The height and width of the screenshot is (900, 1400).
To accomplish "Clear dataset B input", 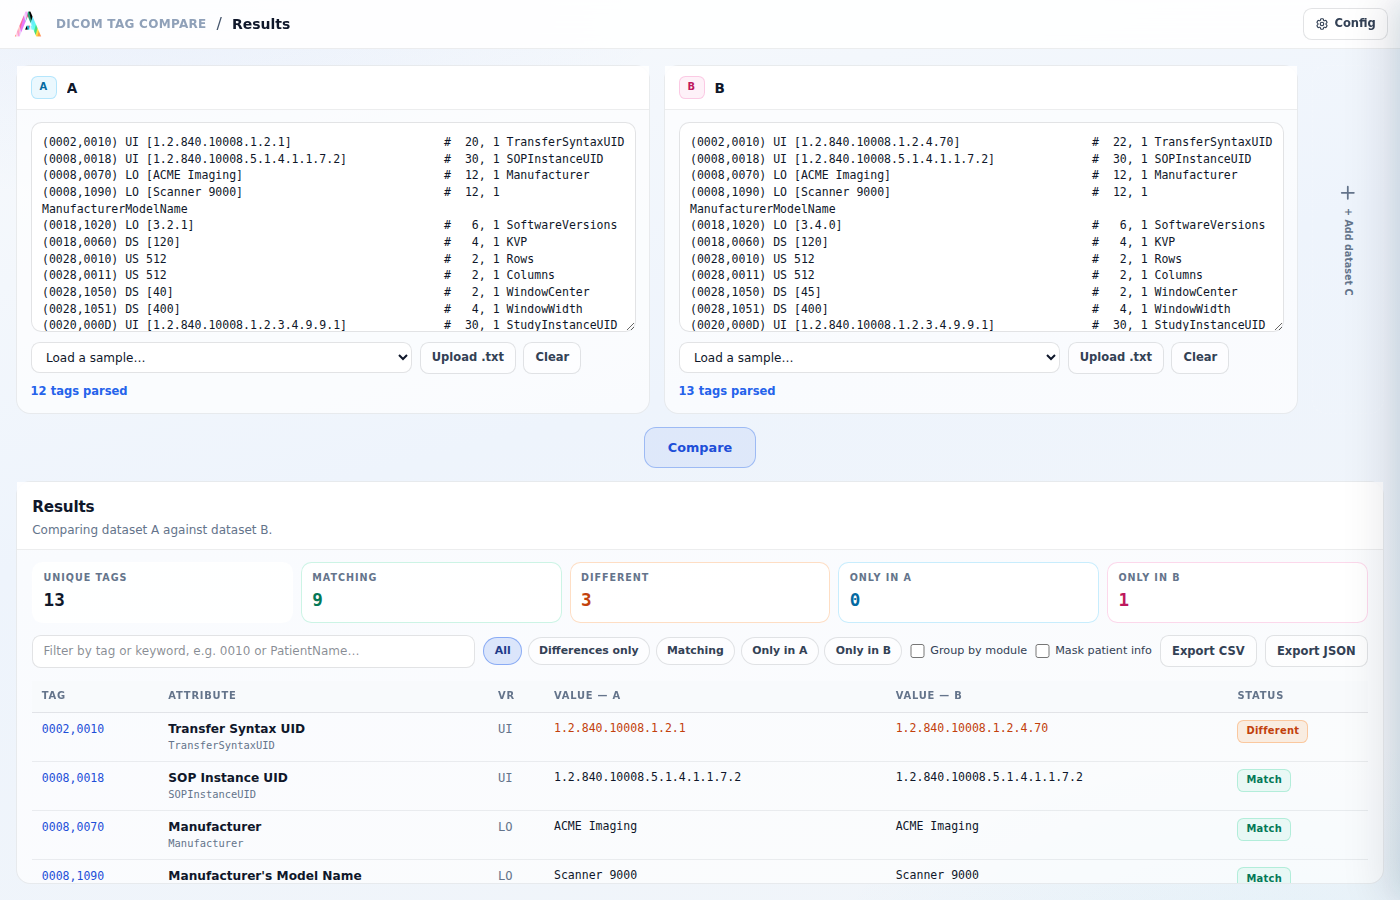I will point(1200,358).
